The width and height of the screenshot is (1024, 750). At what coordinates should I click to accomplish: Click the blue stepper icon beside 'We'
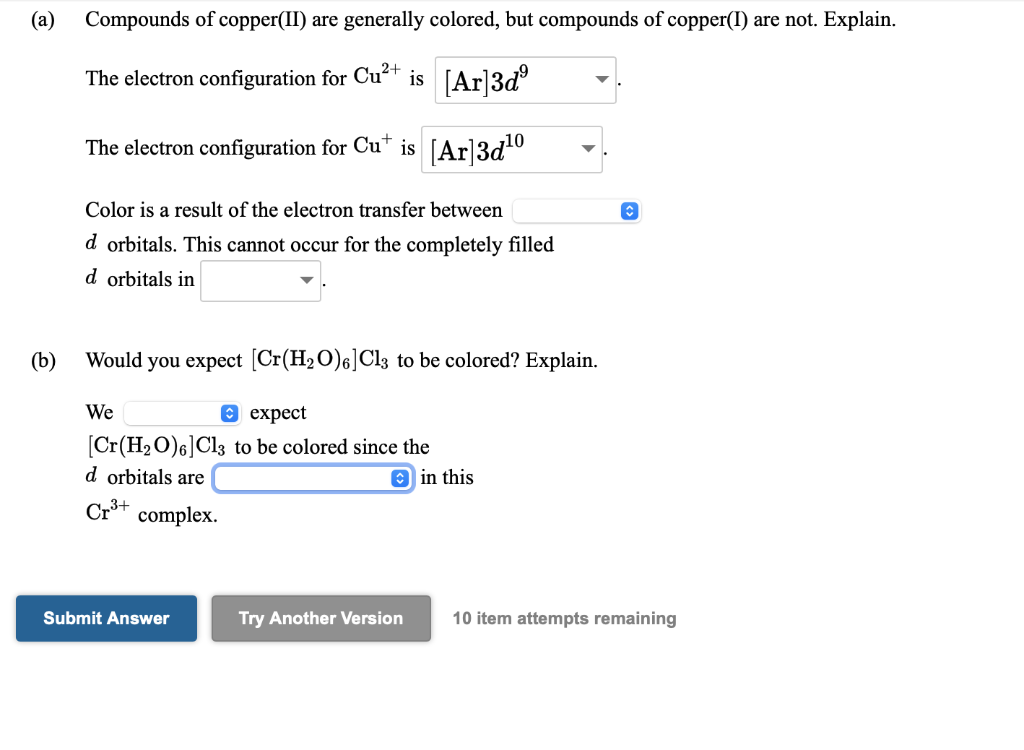click(x=230, y=412)
